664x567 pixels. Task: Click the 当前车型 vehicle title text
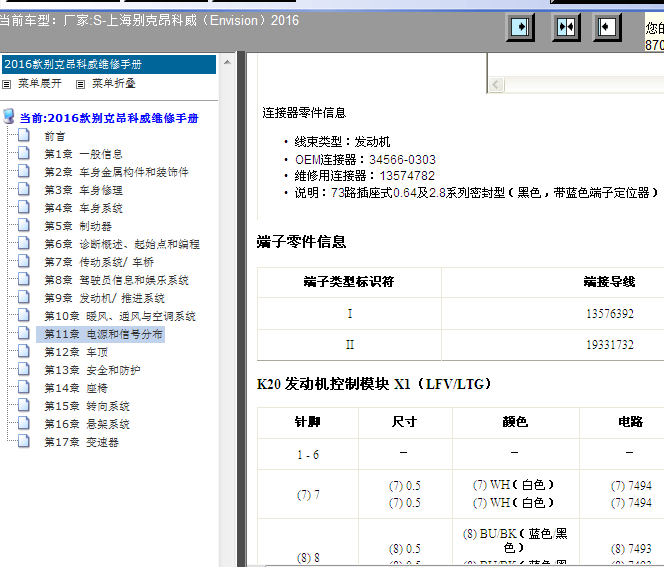pyautogui.click(x=149, y=20)
